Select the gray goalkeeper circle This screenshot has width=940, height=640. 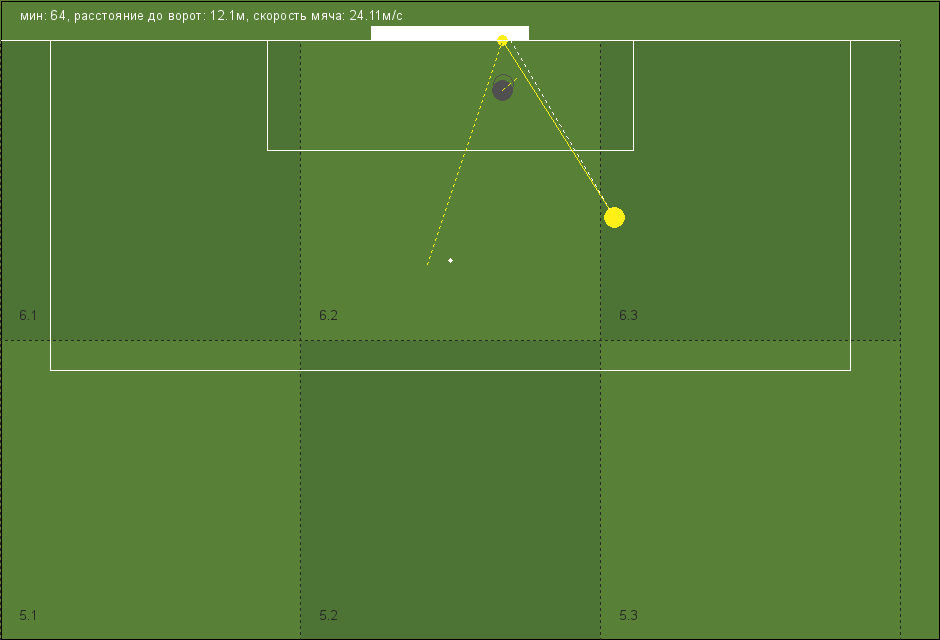pos(502,90)
